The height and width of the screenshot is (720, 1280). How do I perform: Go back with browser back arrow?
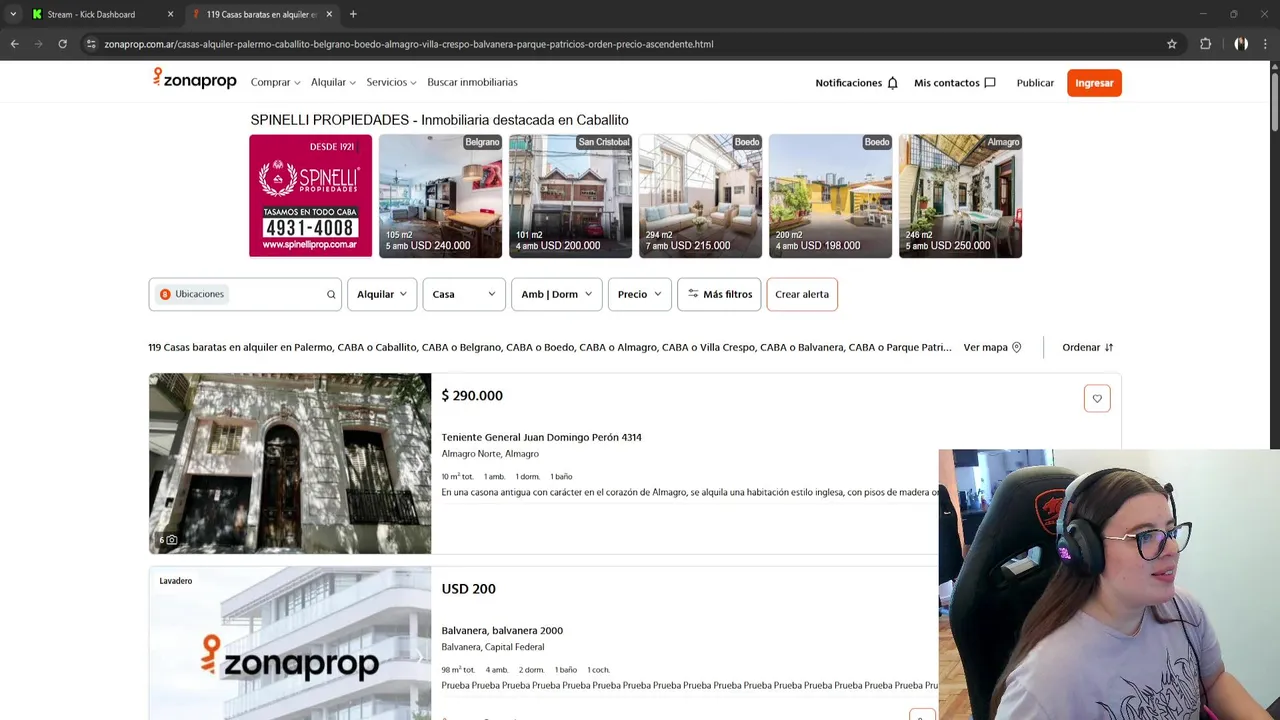pyautogui.click(x=15, y=44)
